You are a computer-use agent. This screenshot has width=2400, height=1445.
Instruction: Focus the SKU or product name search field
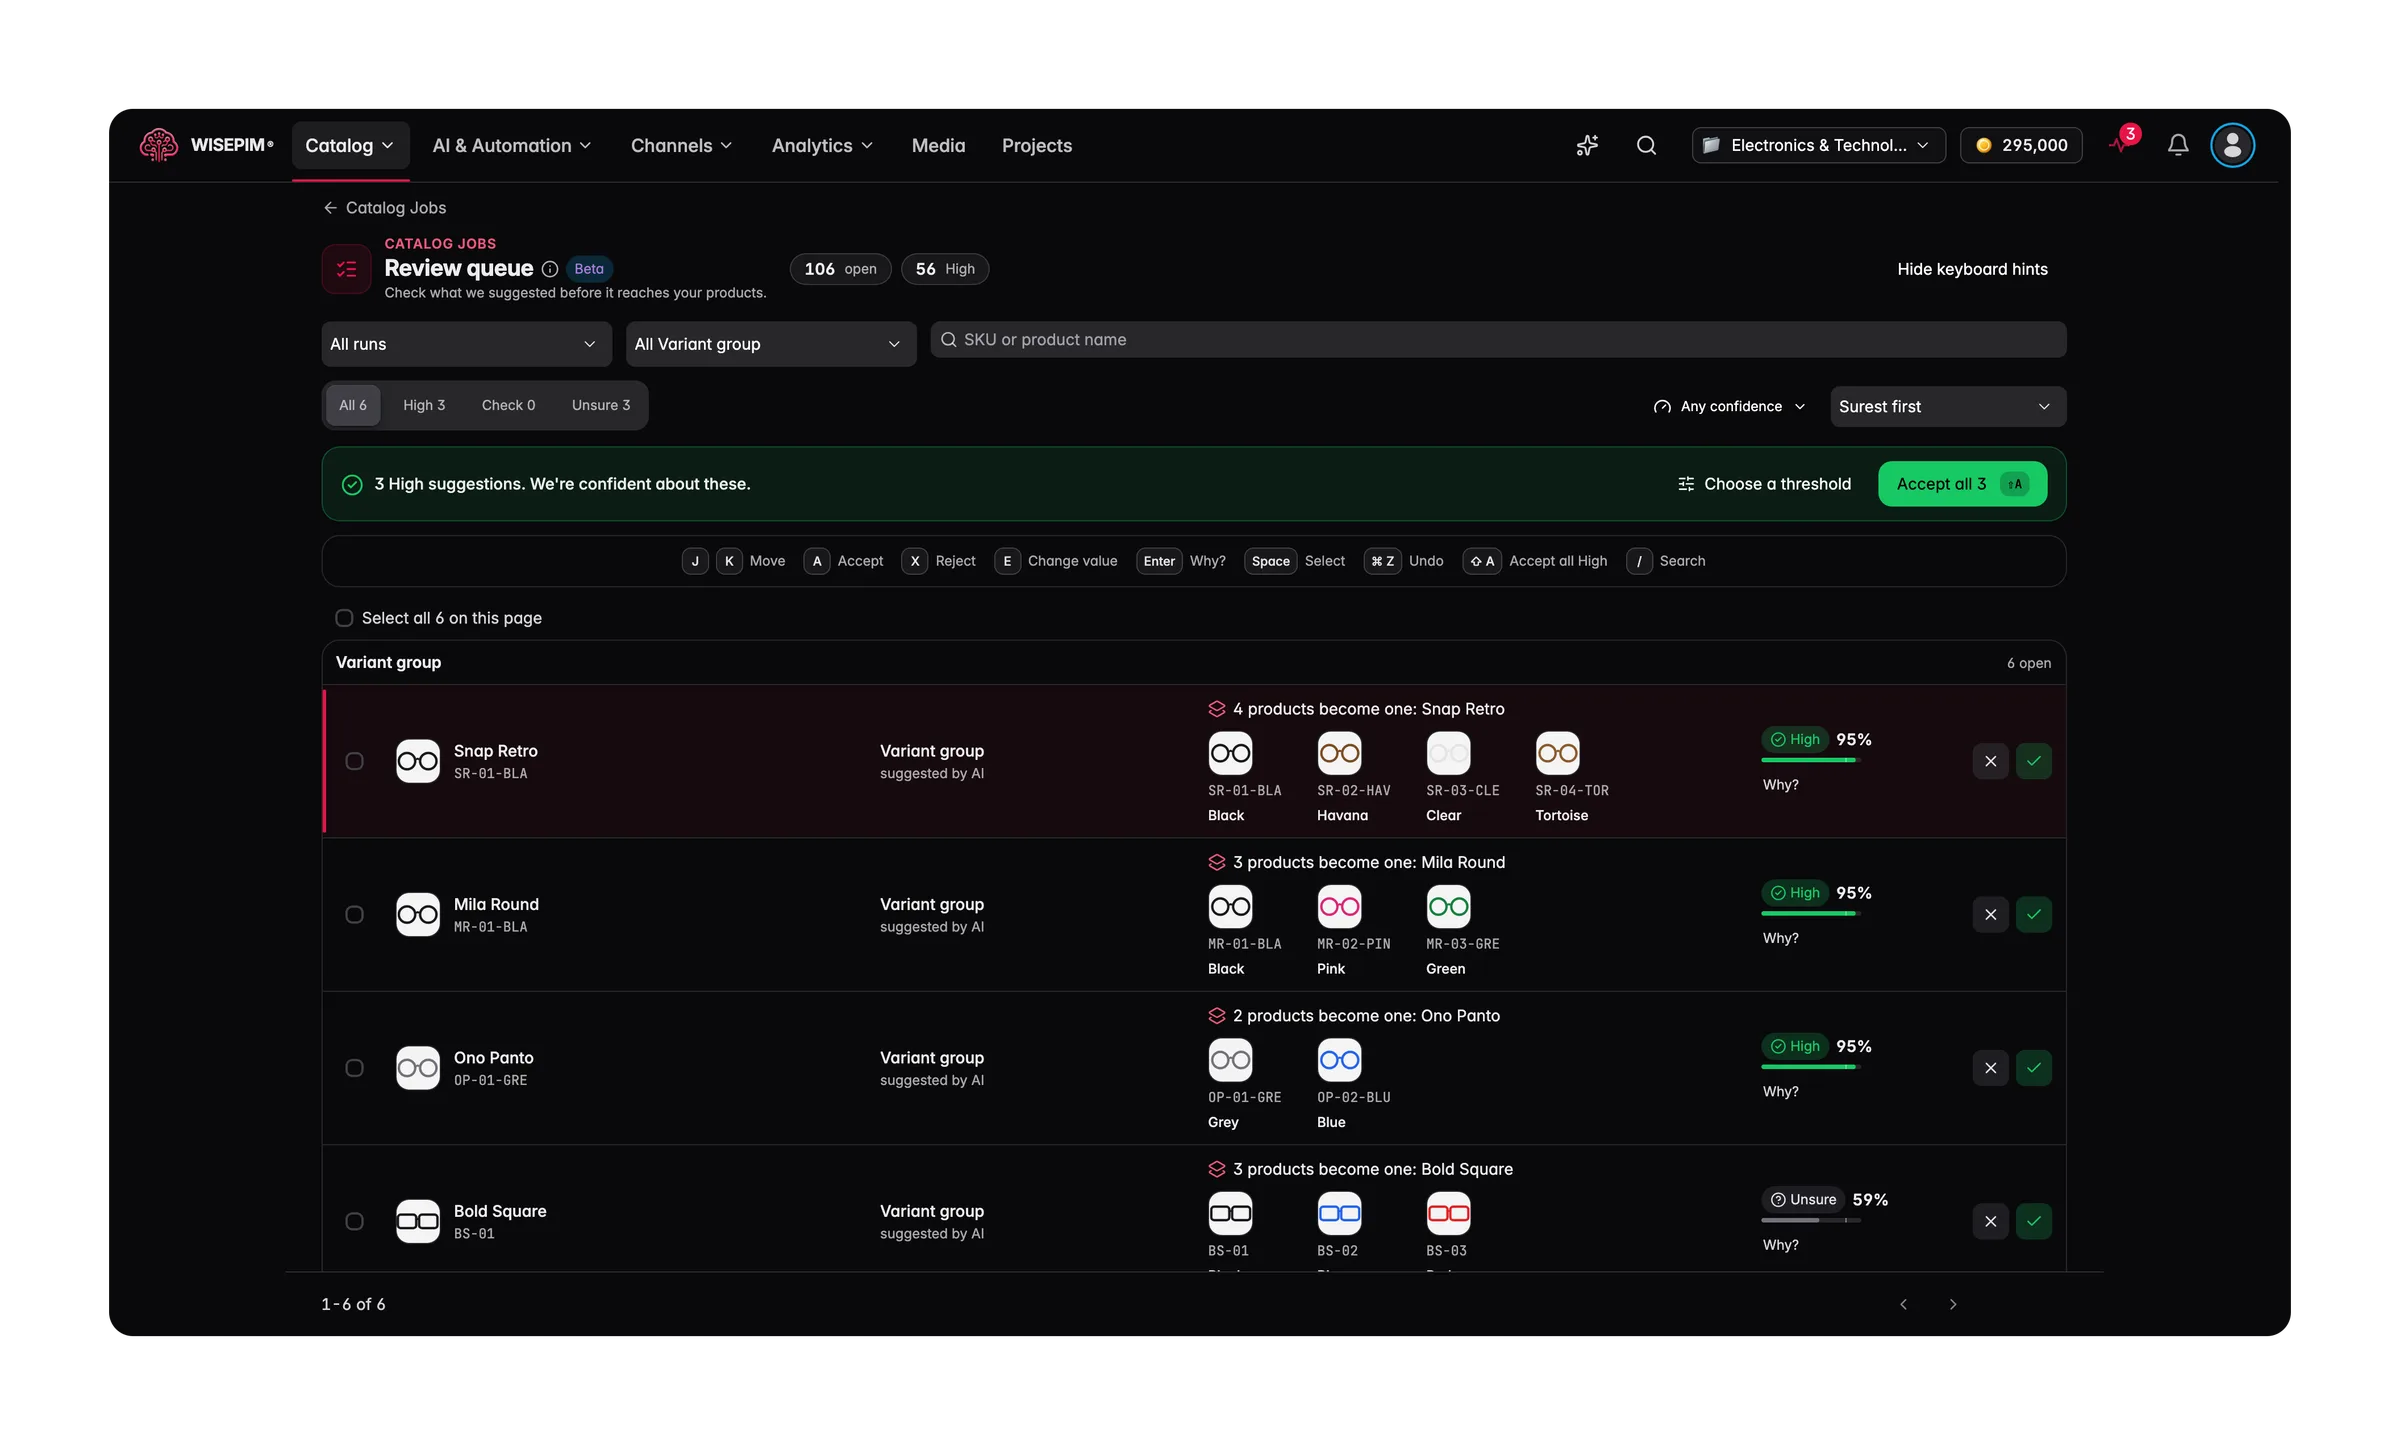pos(1498,340)
